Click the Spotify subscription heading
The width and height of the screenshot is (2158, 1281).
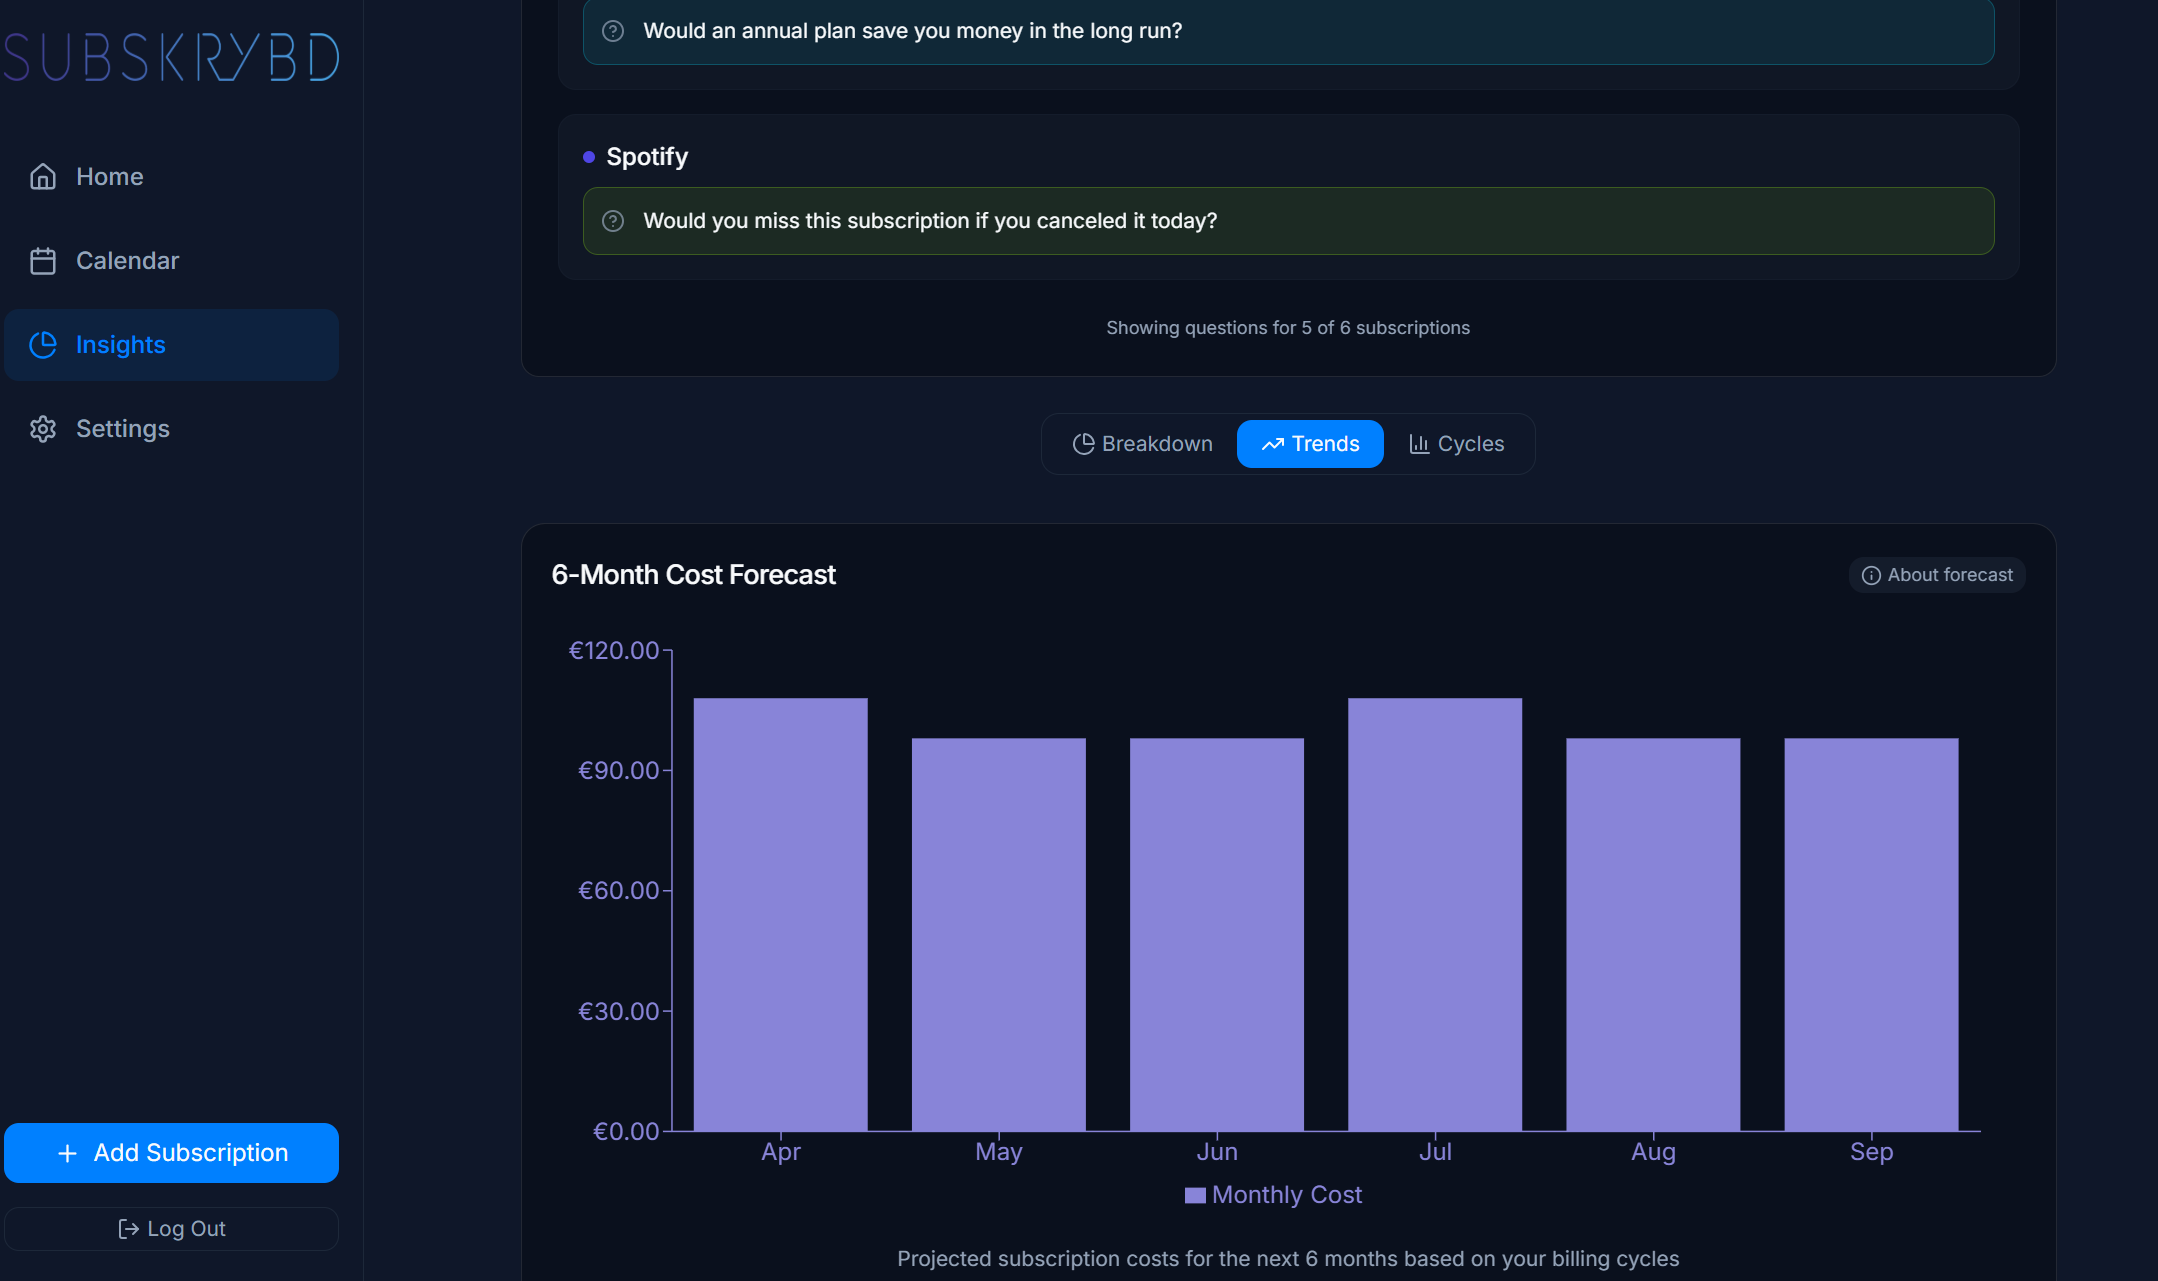647,157
